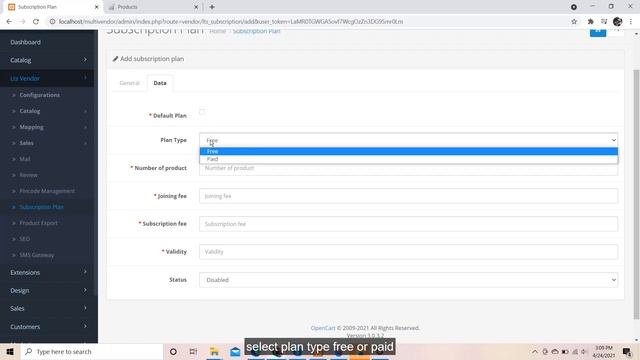Open a new browser tab

[x=212, y=7]
